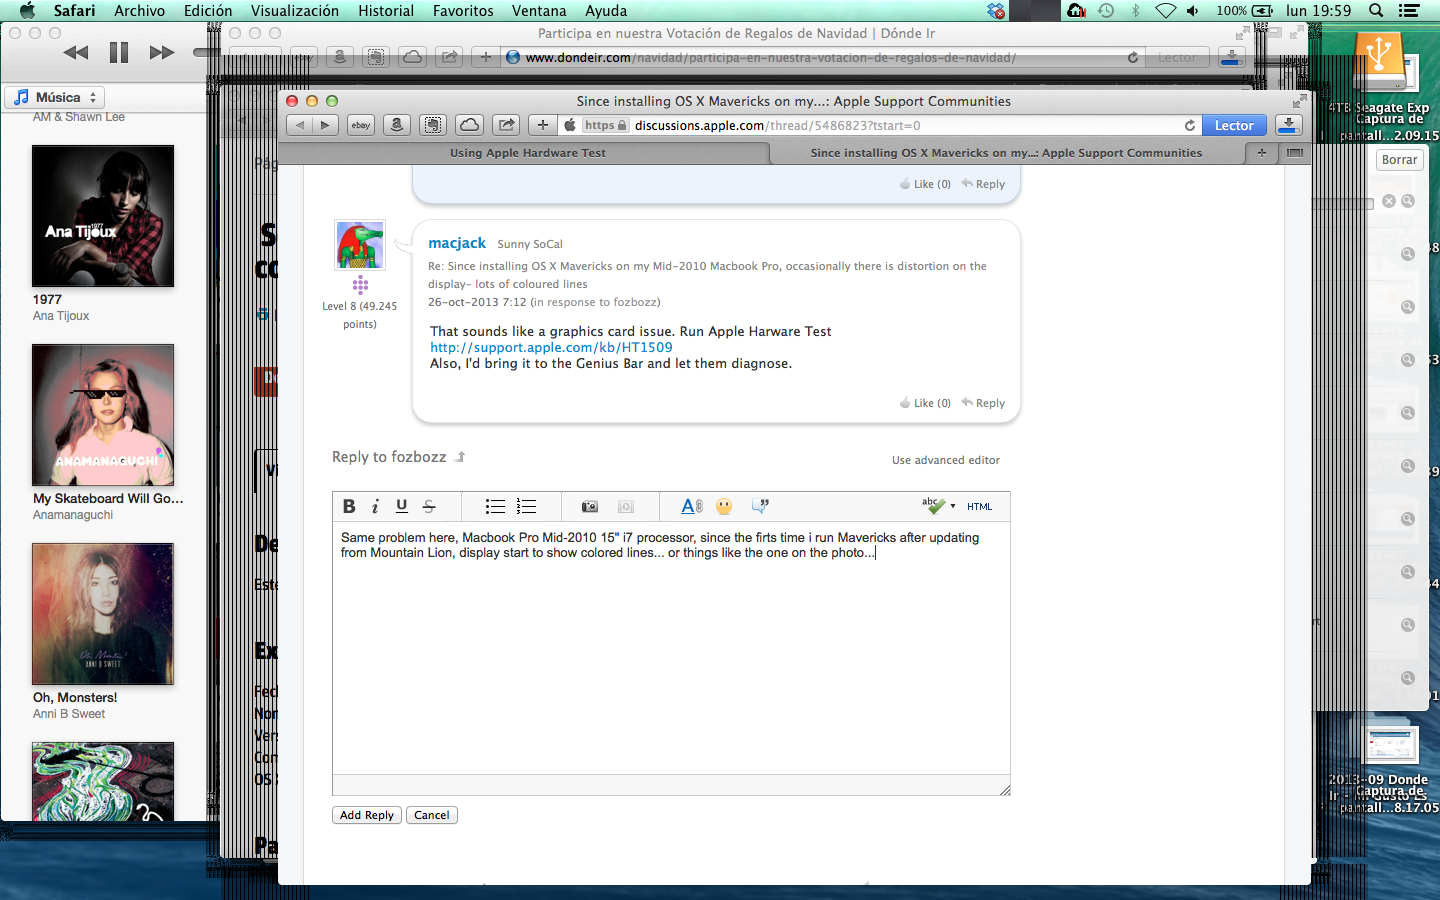This screenshot has width=1440, height=900.
Task: Like macjack's post
Action: pos(925,403)
